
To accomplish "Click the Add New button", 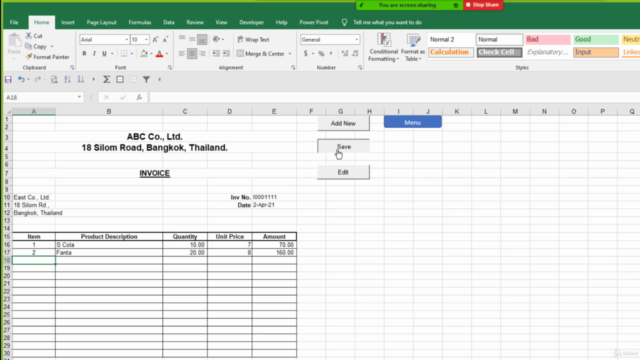I will tap(343, 123).
